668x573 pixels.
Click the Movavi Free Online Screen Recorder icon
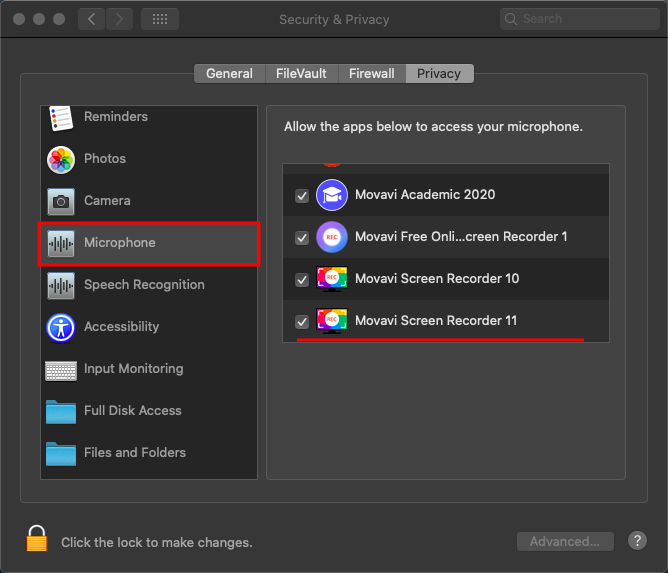click(x=332, y=237)
